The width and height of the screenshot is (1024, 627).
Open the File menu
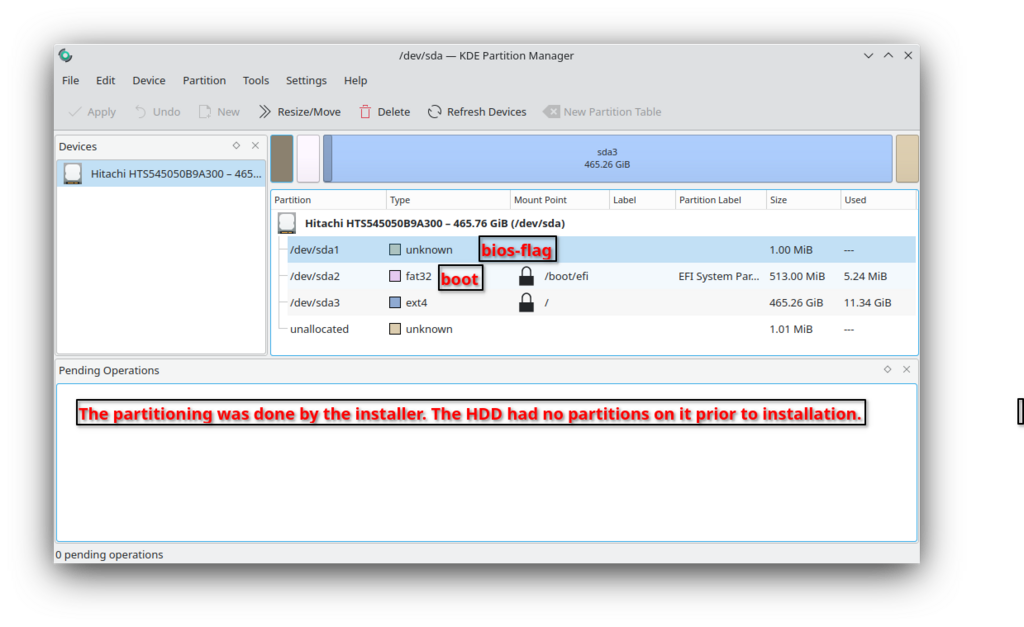point(71,80)
